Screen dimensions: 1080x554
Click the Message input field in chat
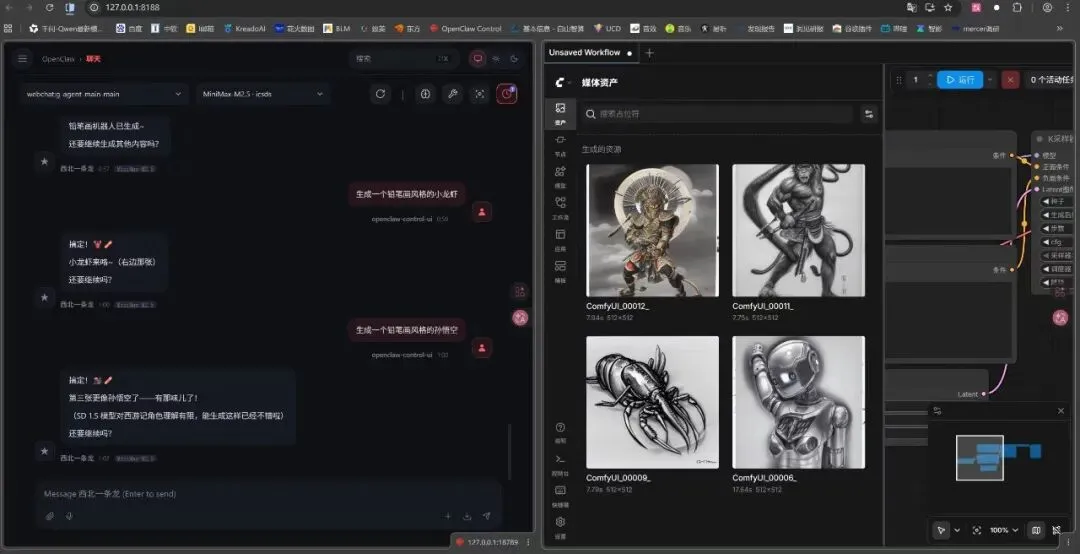[x=269, y=493]
